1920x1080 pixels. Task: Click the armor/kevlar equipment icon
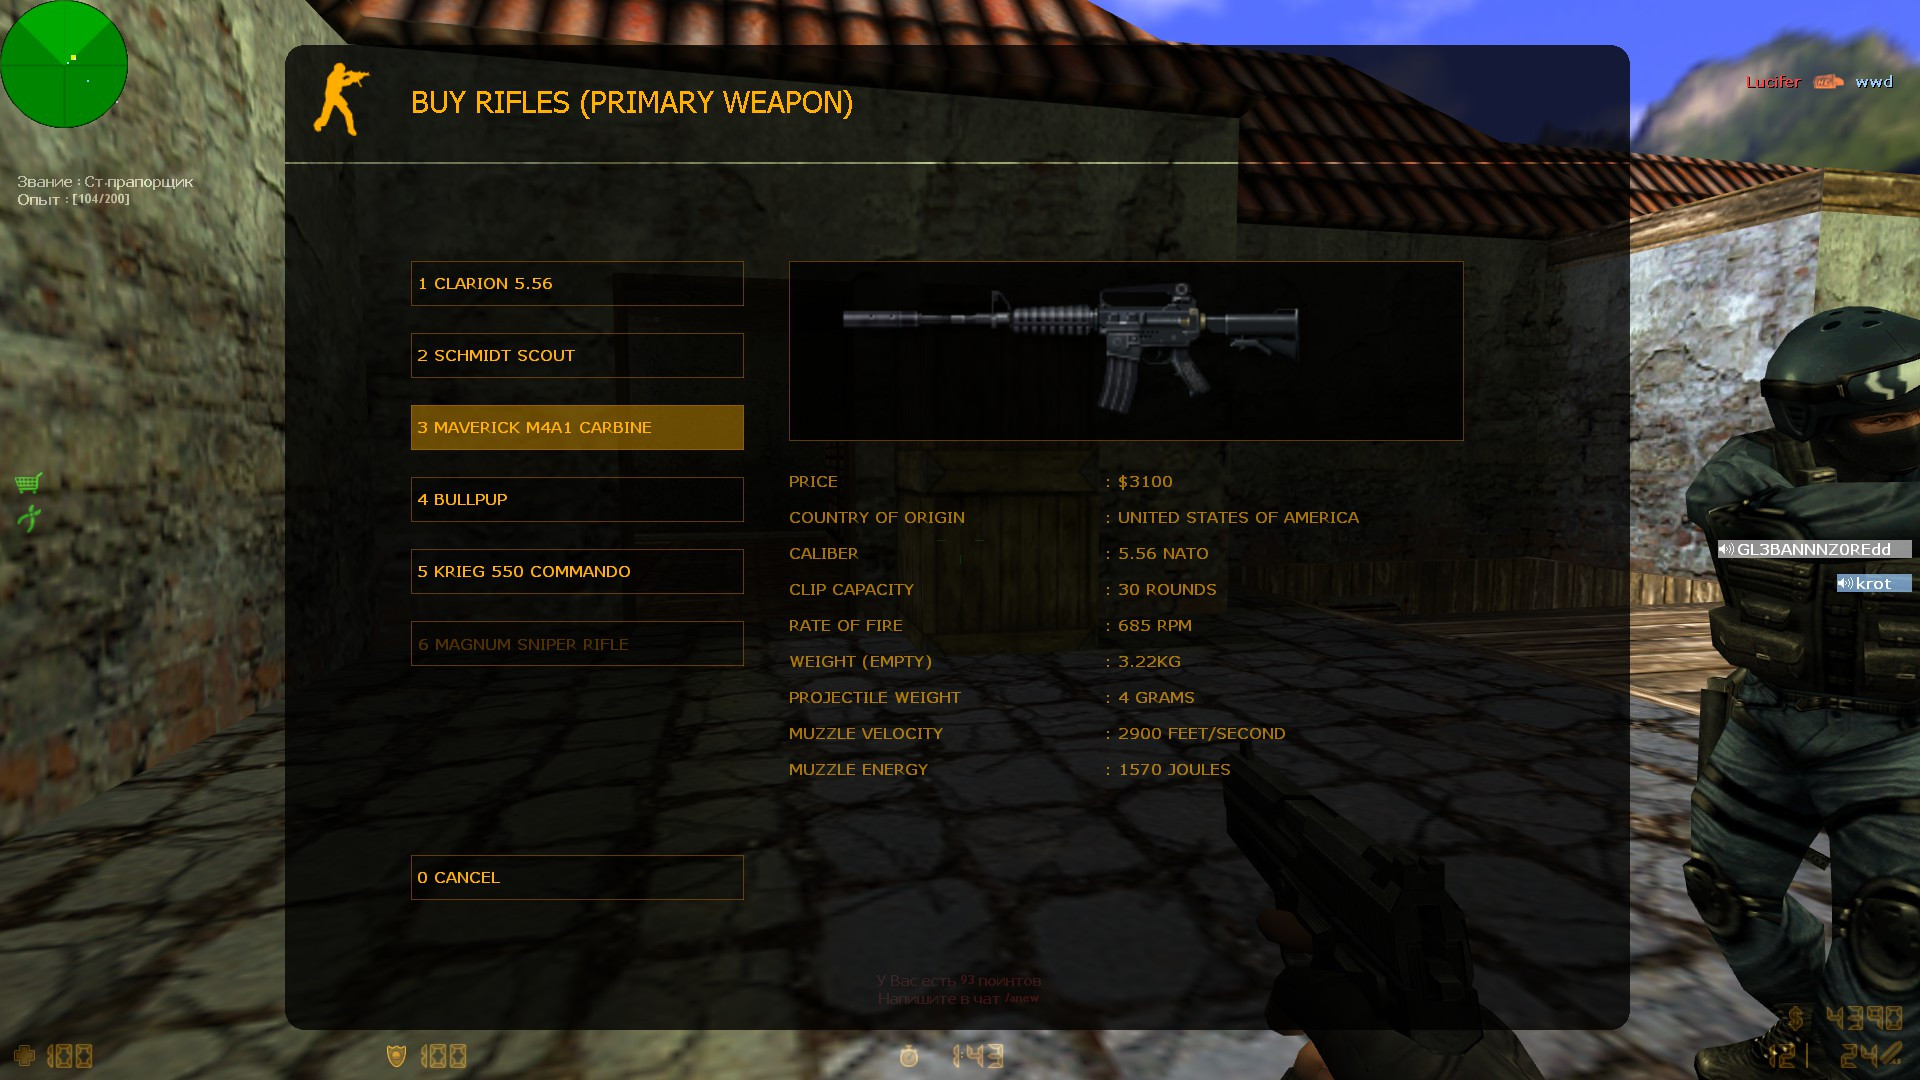click(x=393, y=1056)
